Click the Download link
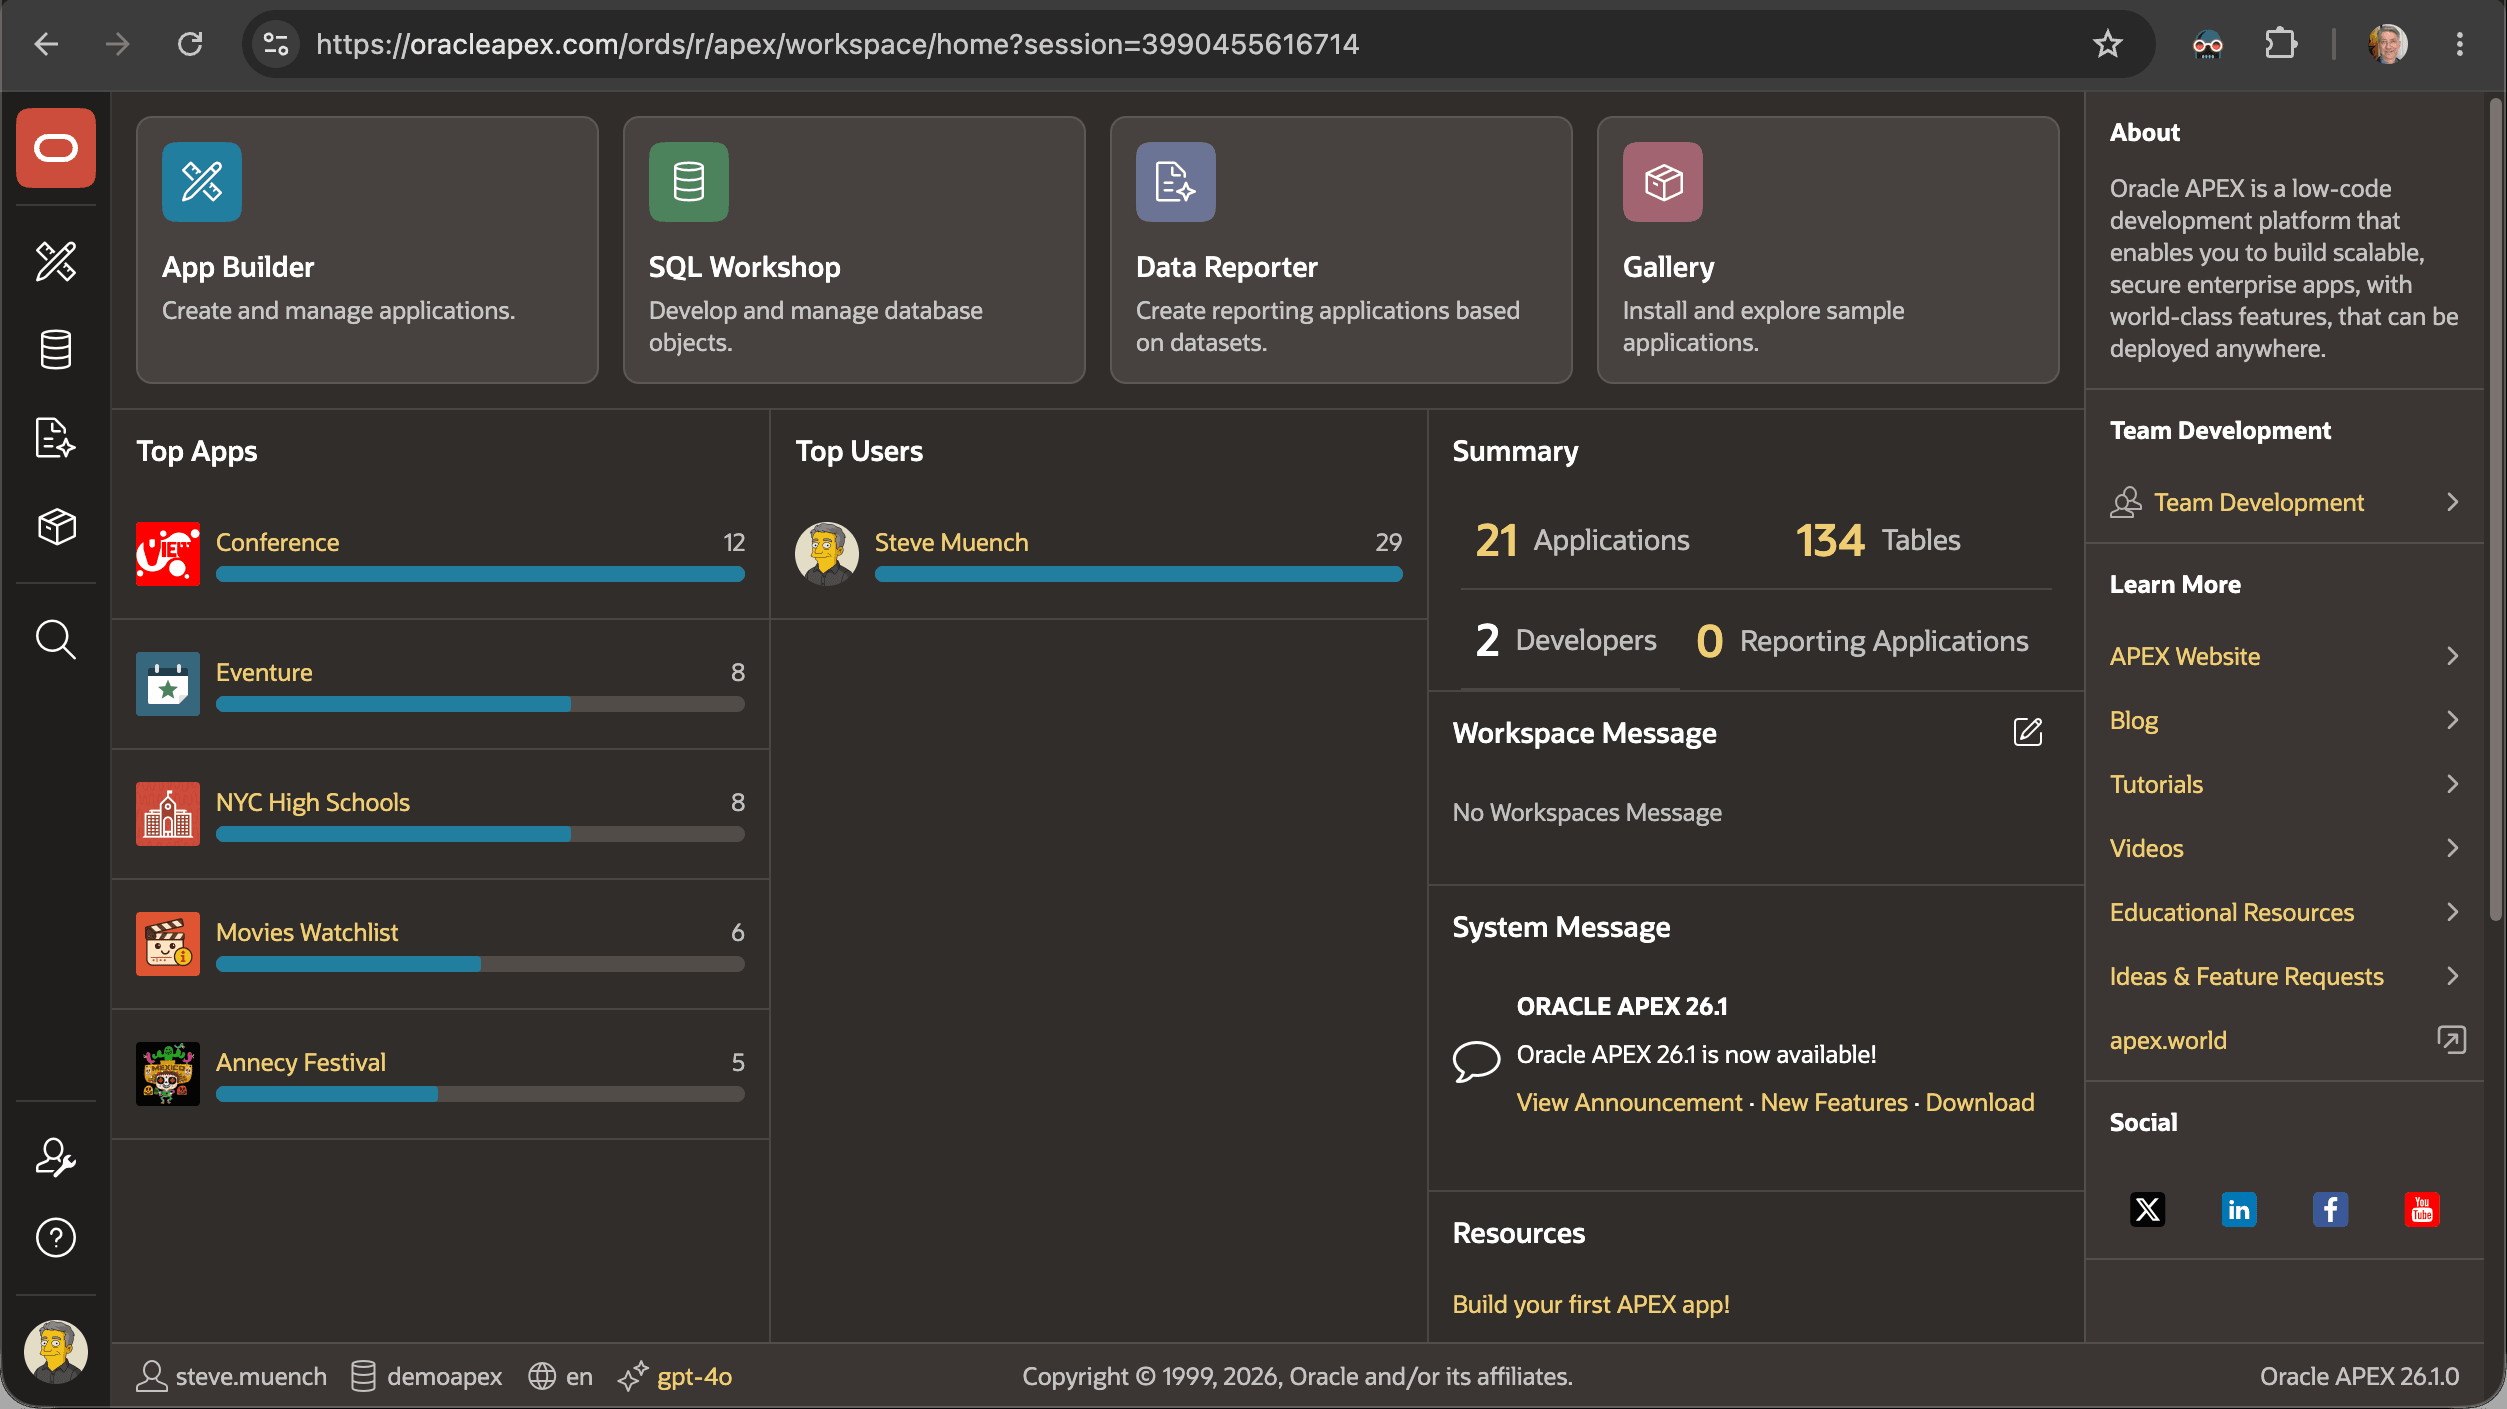This screenshot has width=2507, height=1409. click(1980, 1102)
